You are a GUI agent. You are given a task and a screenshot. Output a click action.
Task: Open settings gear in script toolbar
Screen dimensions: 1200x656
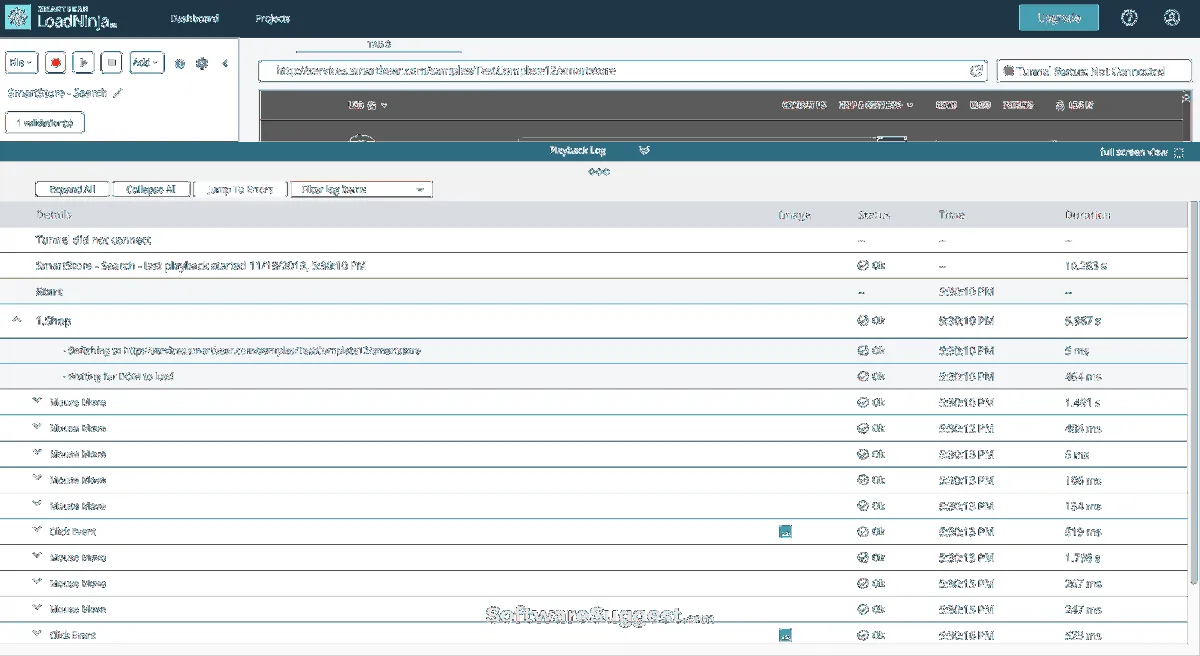coord(201,63)
